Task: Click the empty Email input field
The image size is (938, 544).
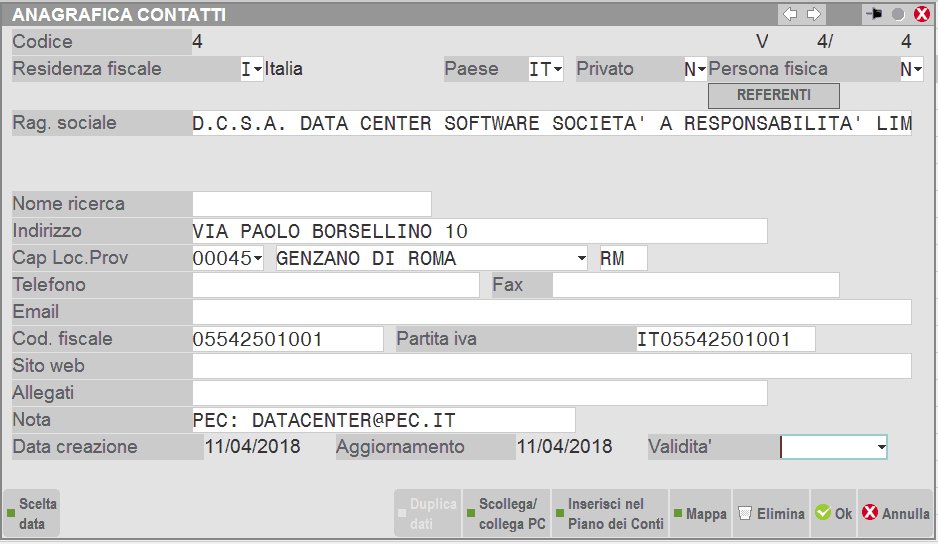Action: (x=551, y=313)
